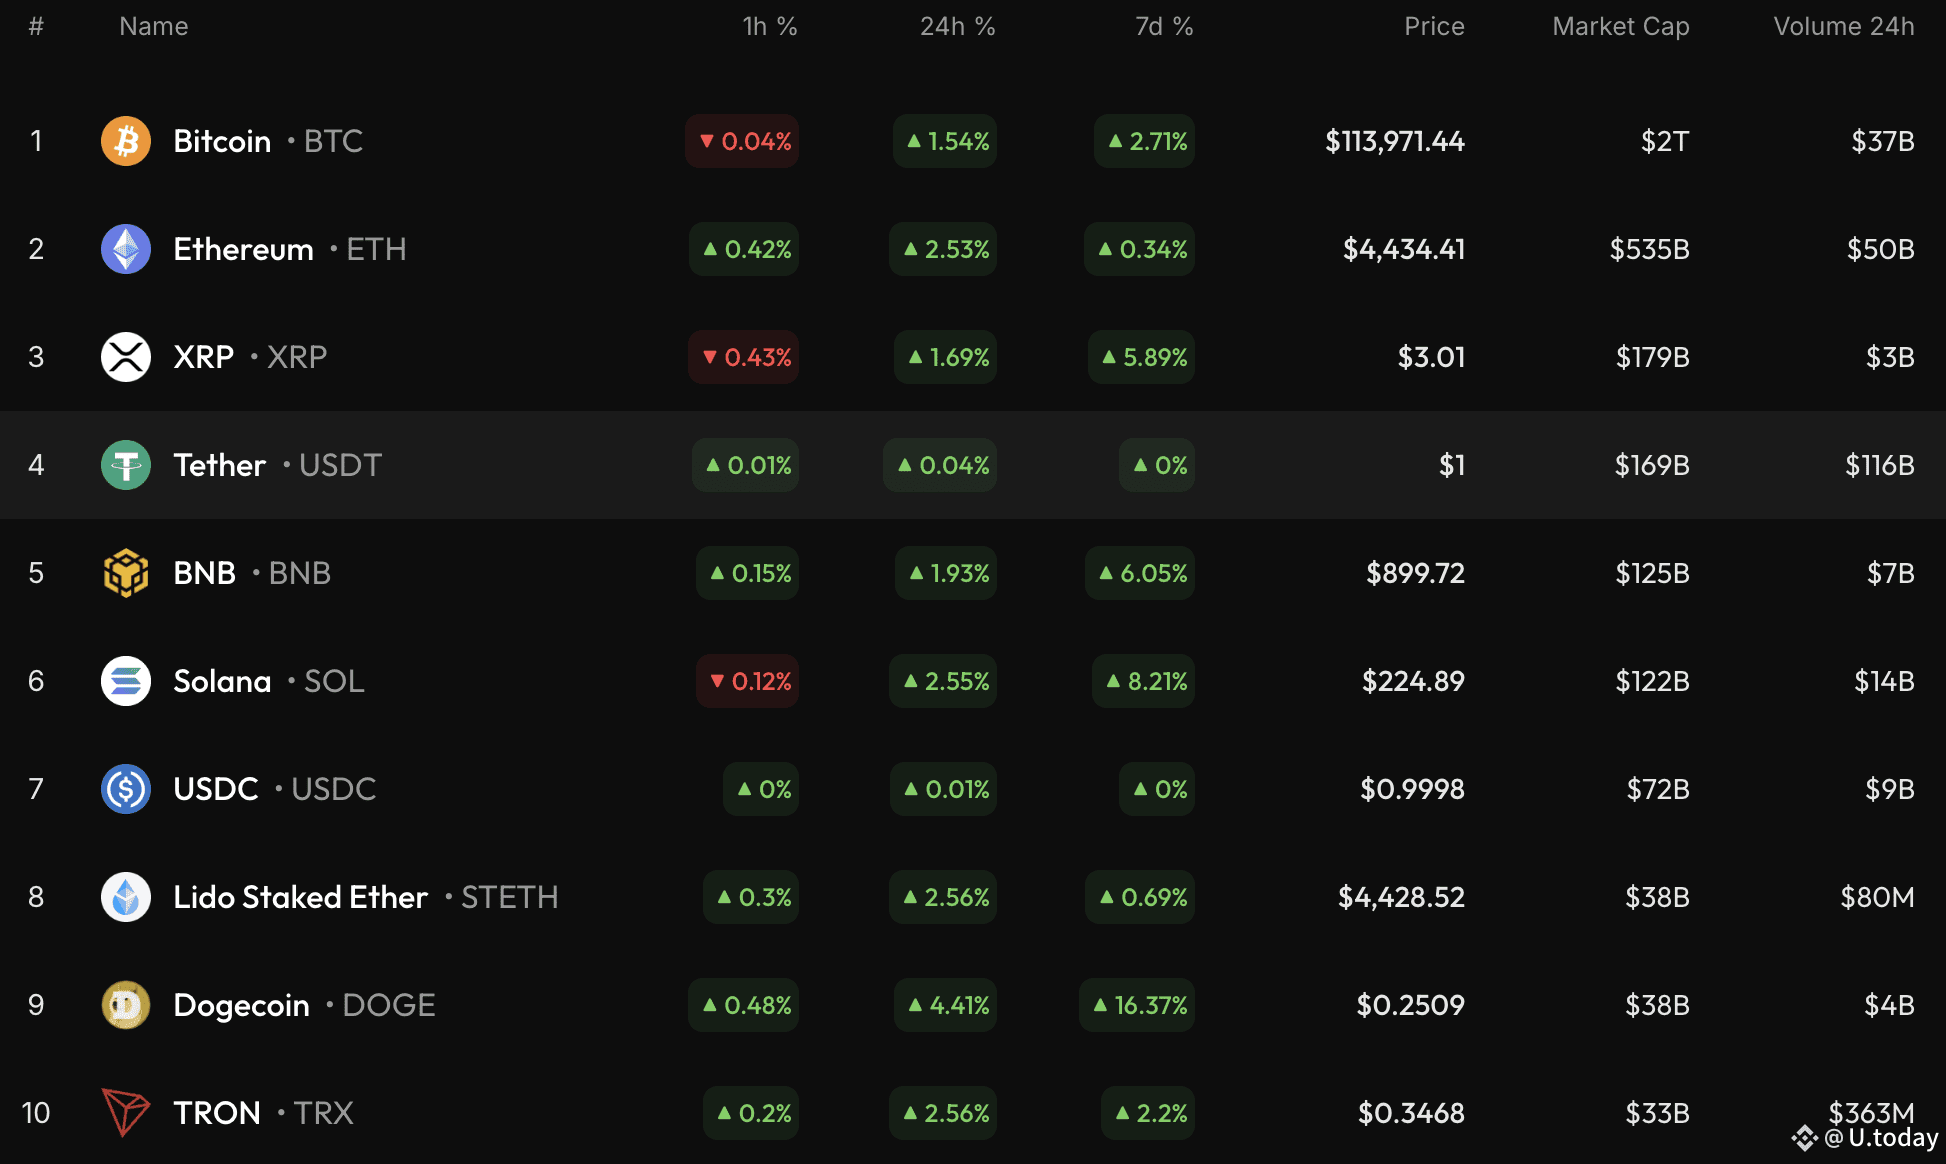Click the Dogecoin shiba logo icon
This screenshot has width=1946, height=1164.
pyautogui.click(x=125, y=1005)
